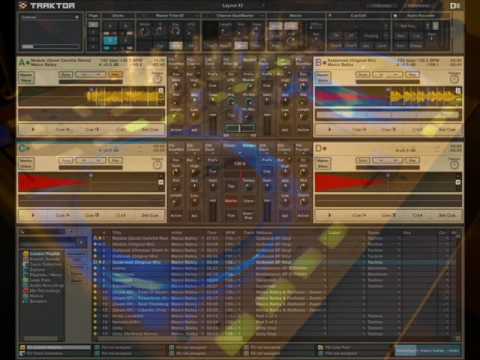The image size is (480, 360).
Task: Click the waveform zoom icon on deck A
Action: (x=161, y=90)
